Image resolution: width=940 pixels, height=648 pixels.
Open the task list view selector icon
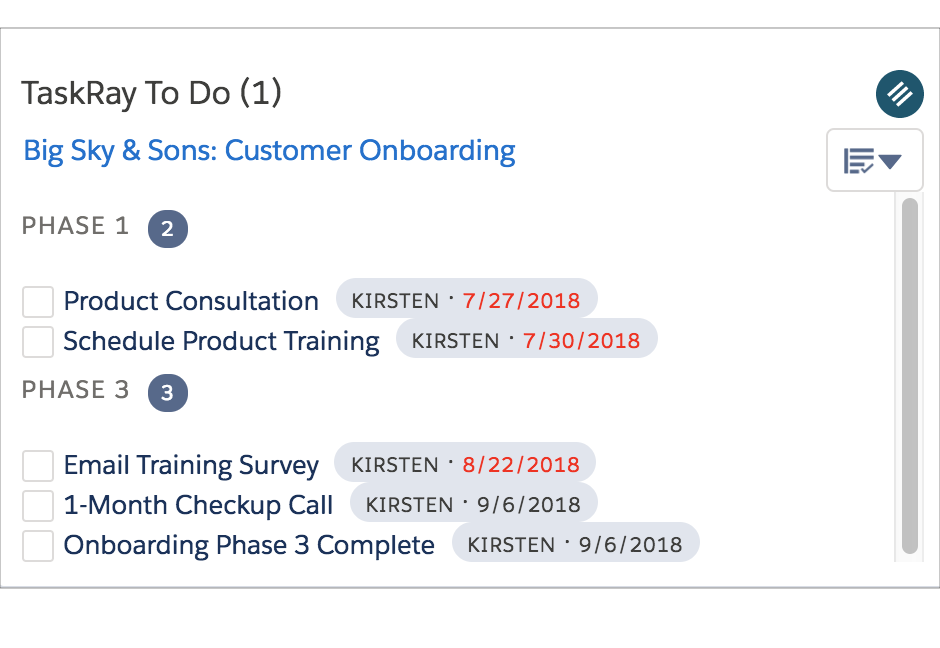coord(874,159)
